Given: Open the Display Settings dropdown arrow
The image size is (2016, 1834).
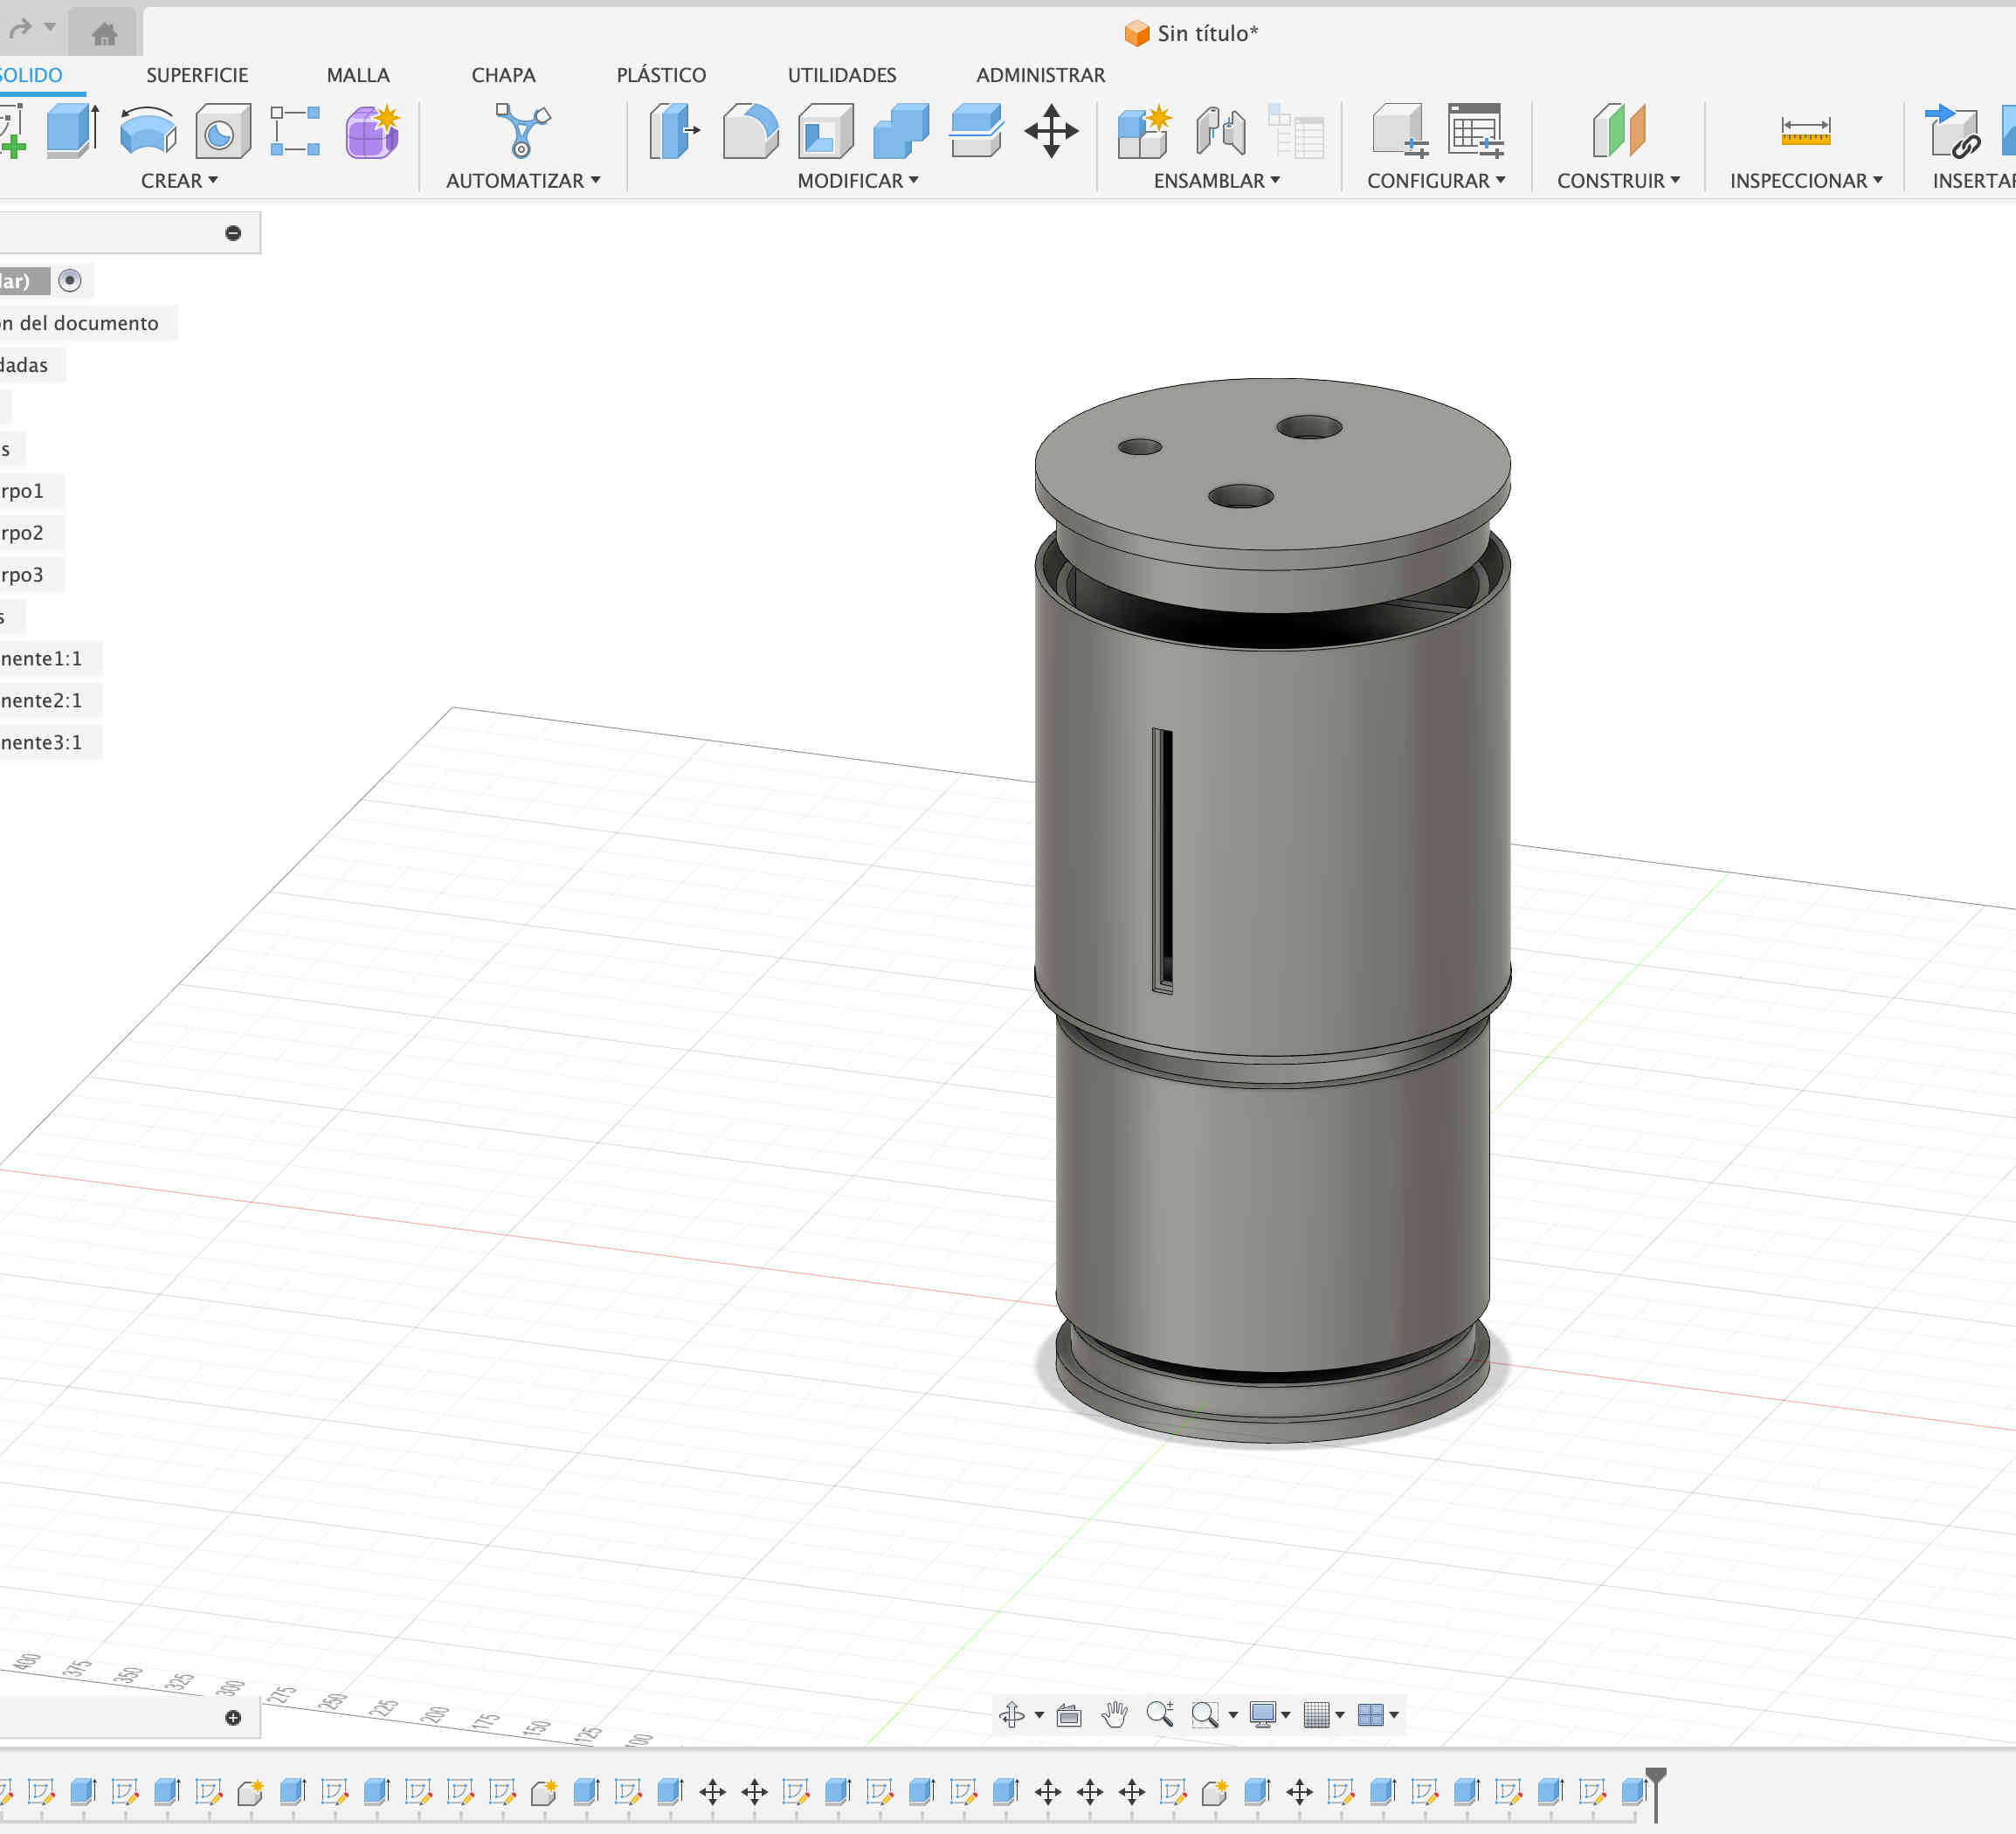Looking at the screenshot, I should [x=1285, y=1715].
